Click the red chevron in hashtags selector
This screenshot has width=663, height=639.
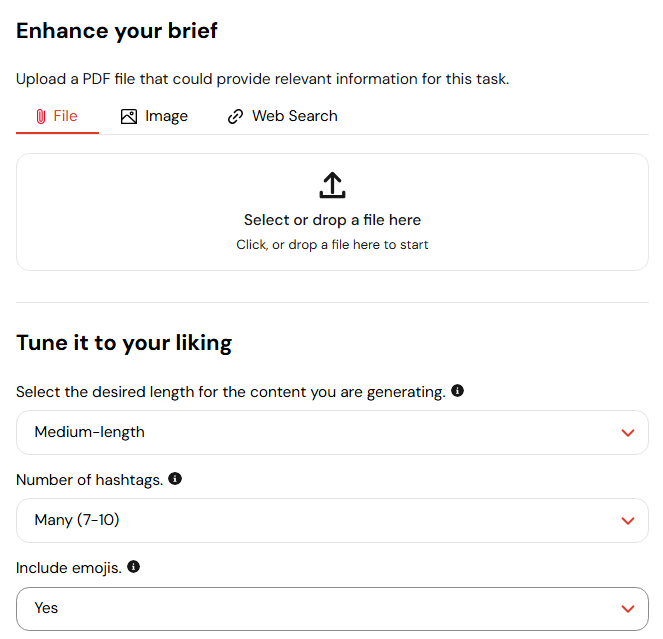pos(628,521)
